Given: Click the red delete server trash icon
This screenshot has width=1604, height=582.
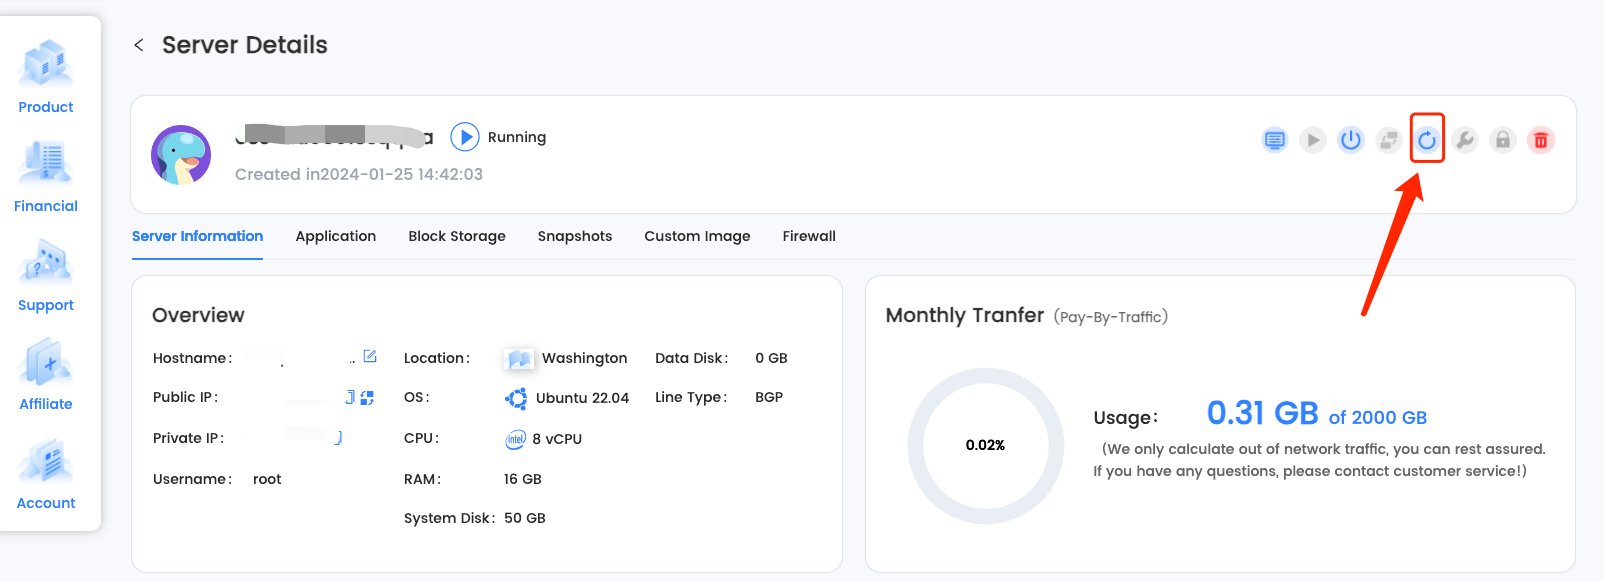Looking at the screenshot, I should pyautogui.click(x=1541, y=140).
